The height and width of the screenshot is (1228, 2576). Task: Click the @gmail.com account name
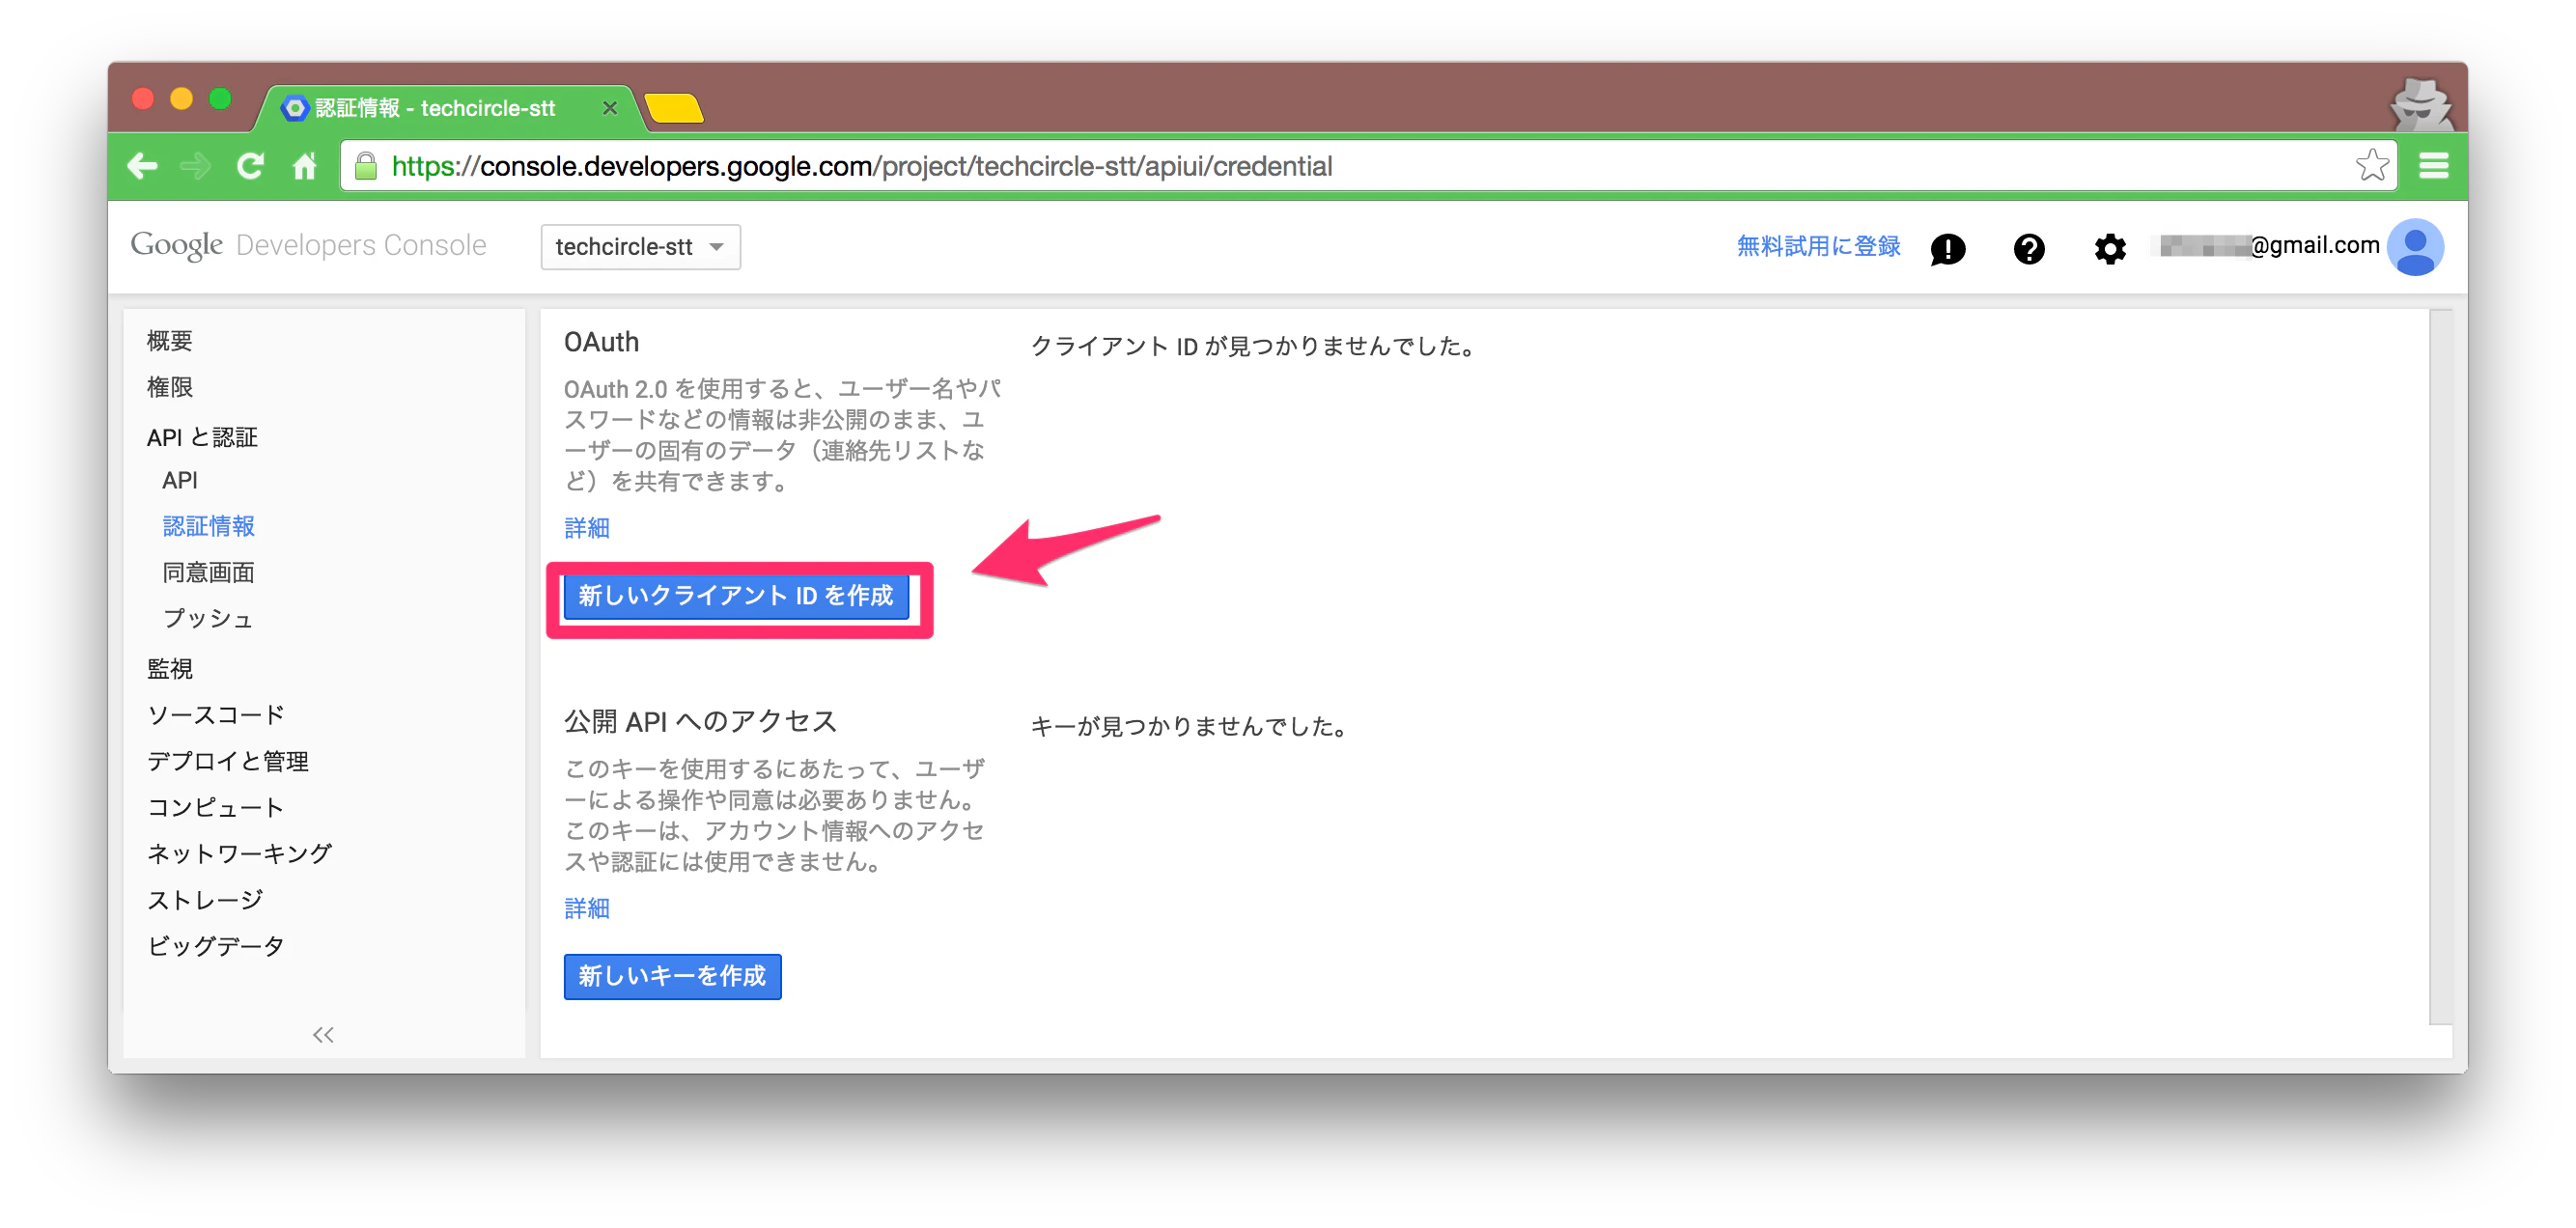2269,246
